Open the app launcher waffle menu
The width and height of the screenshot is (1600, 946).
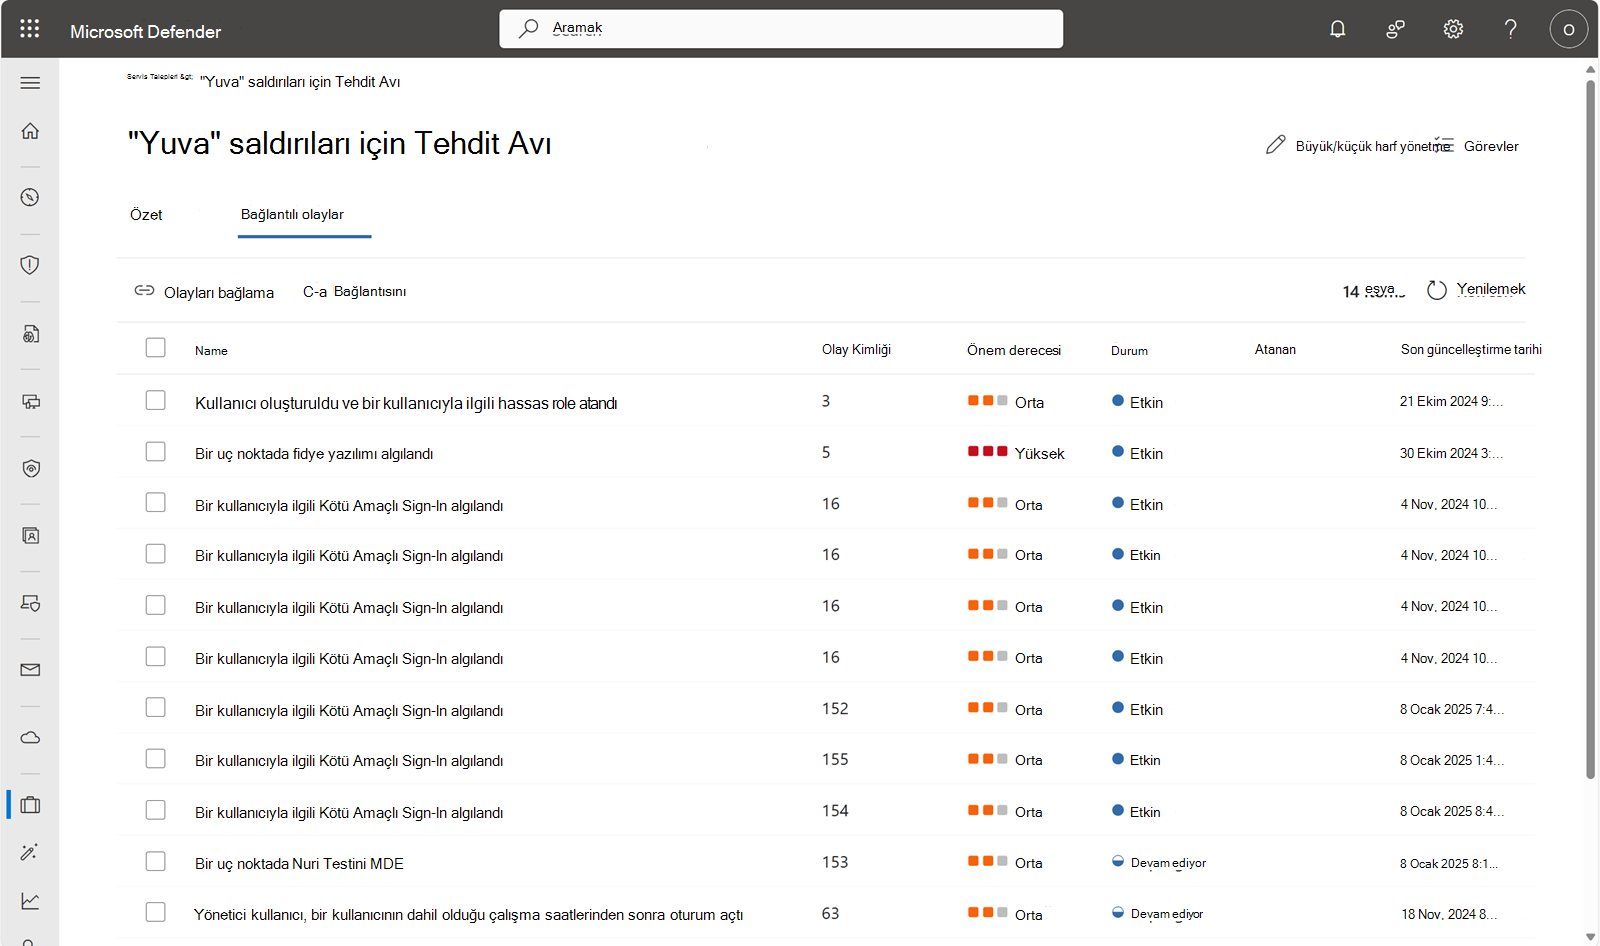tap(30, 29)
